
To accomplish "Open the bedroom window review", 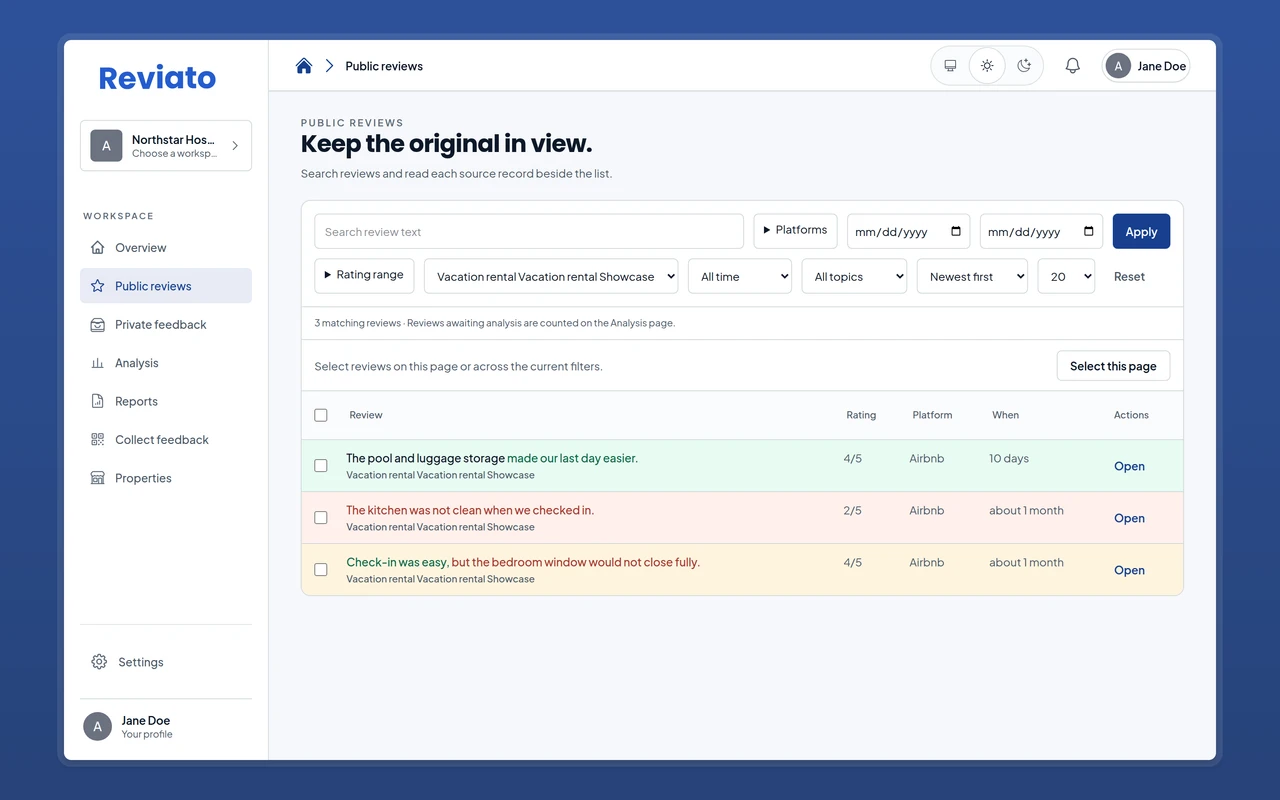I will coord(1129,570).
